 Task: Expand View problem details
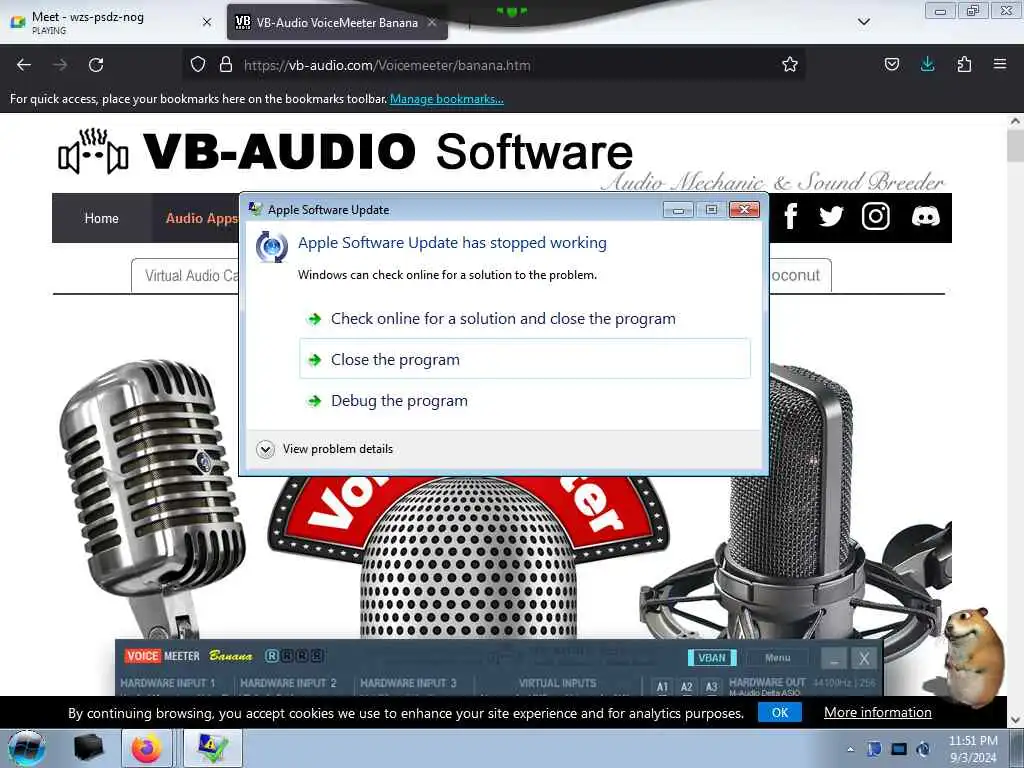point(325,449)
